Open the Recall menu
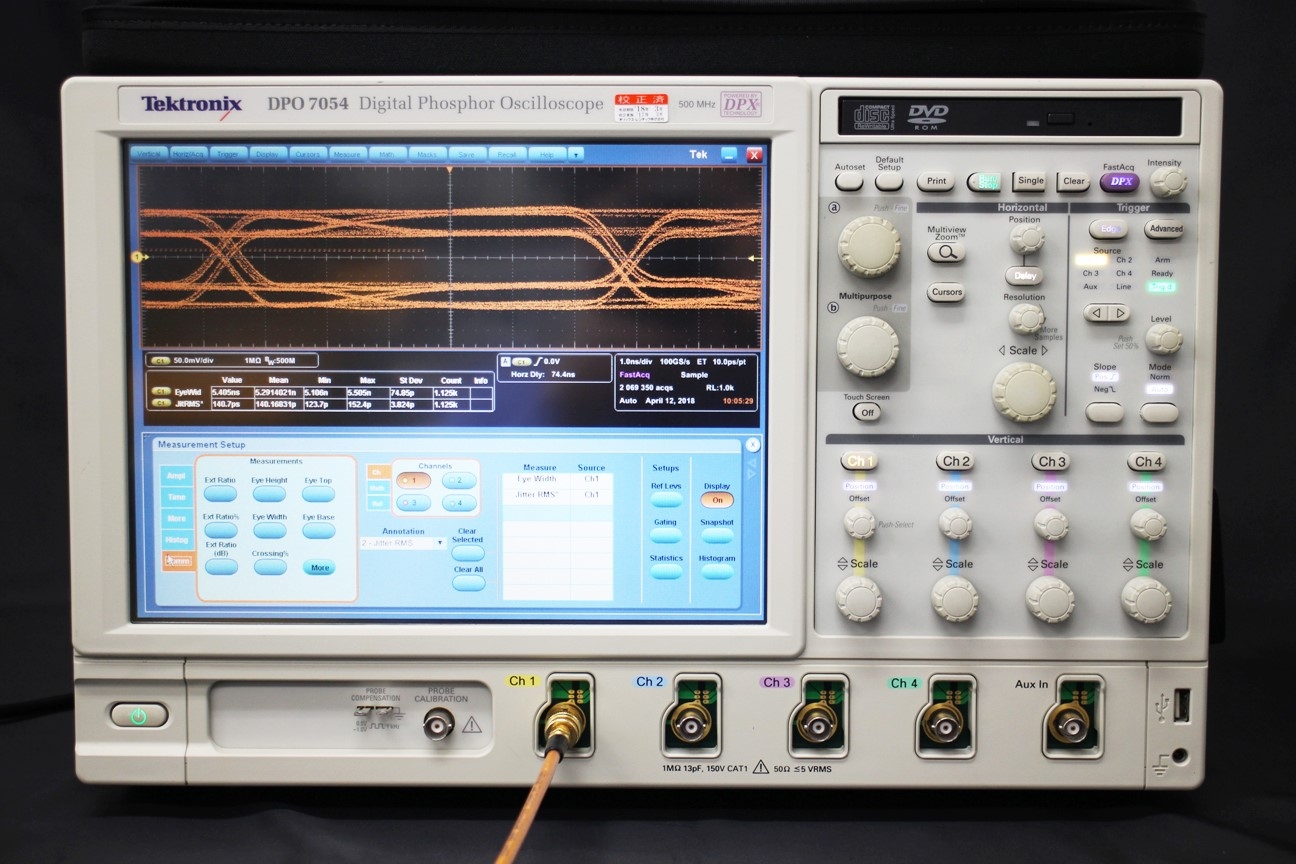Image resolution: width=1296 pixels, height=864 pixels. 506,154
